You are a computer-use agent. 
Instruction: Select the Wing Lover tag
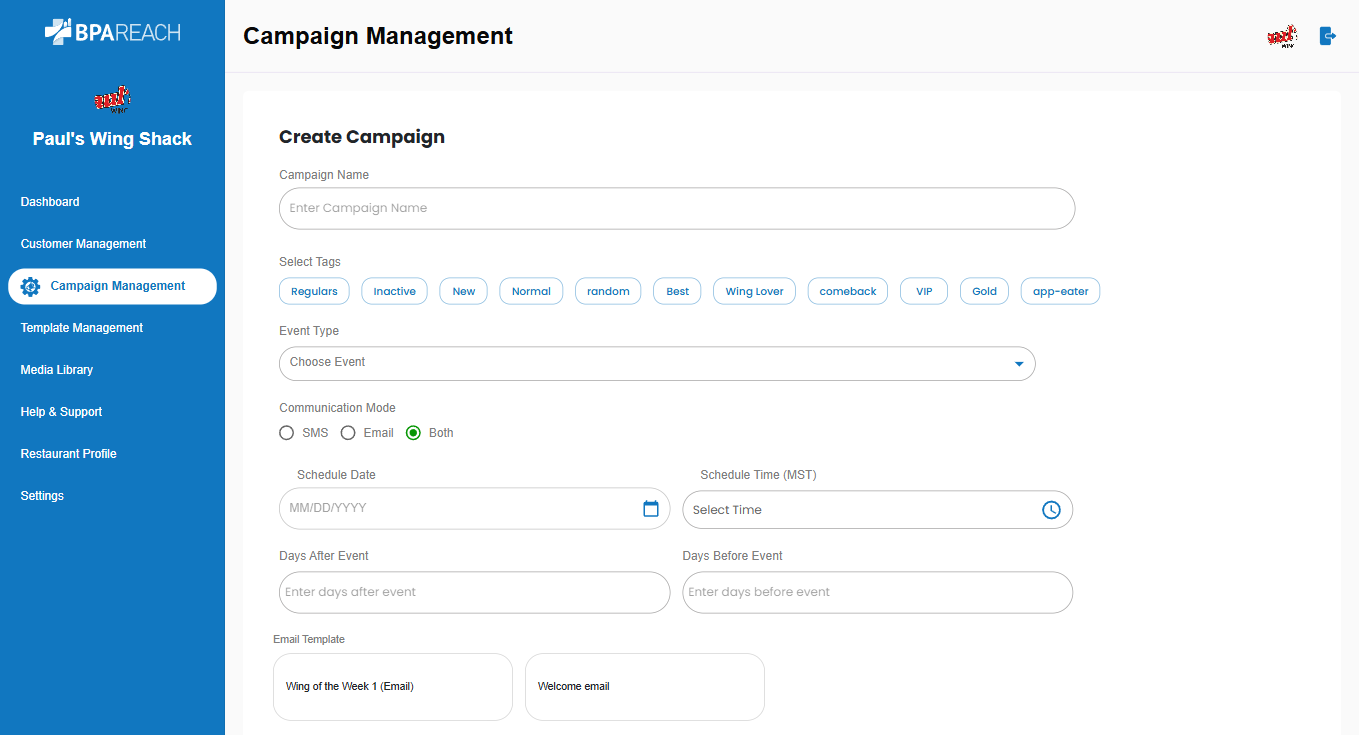tap(754, 291)
